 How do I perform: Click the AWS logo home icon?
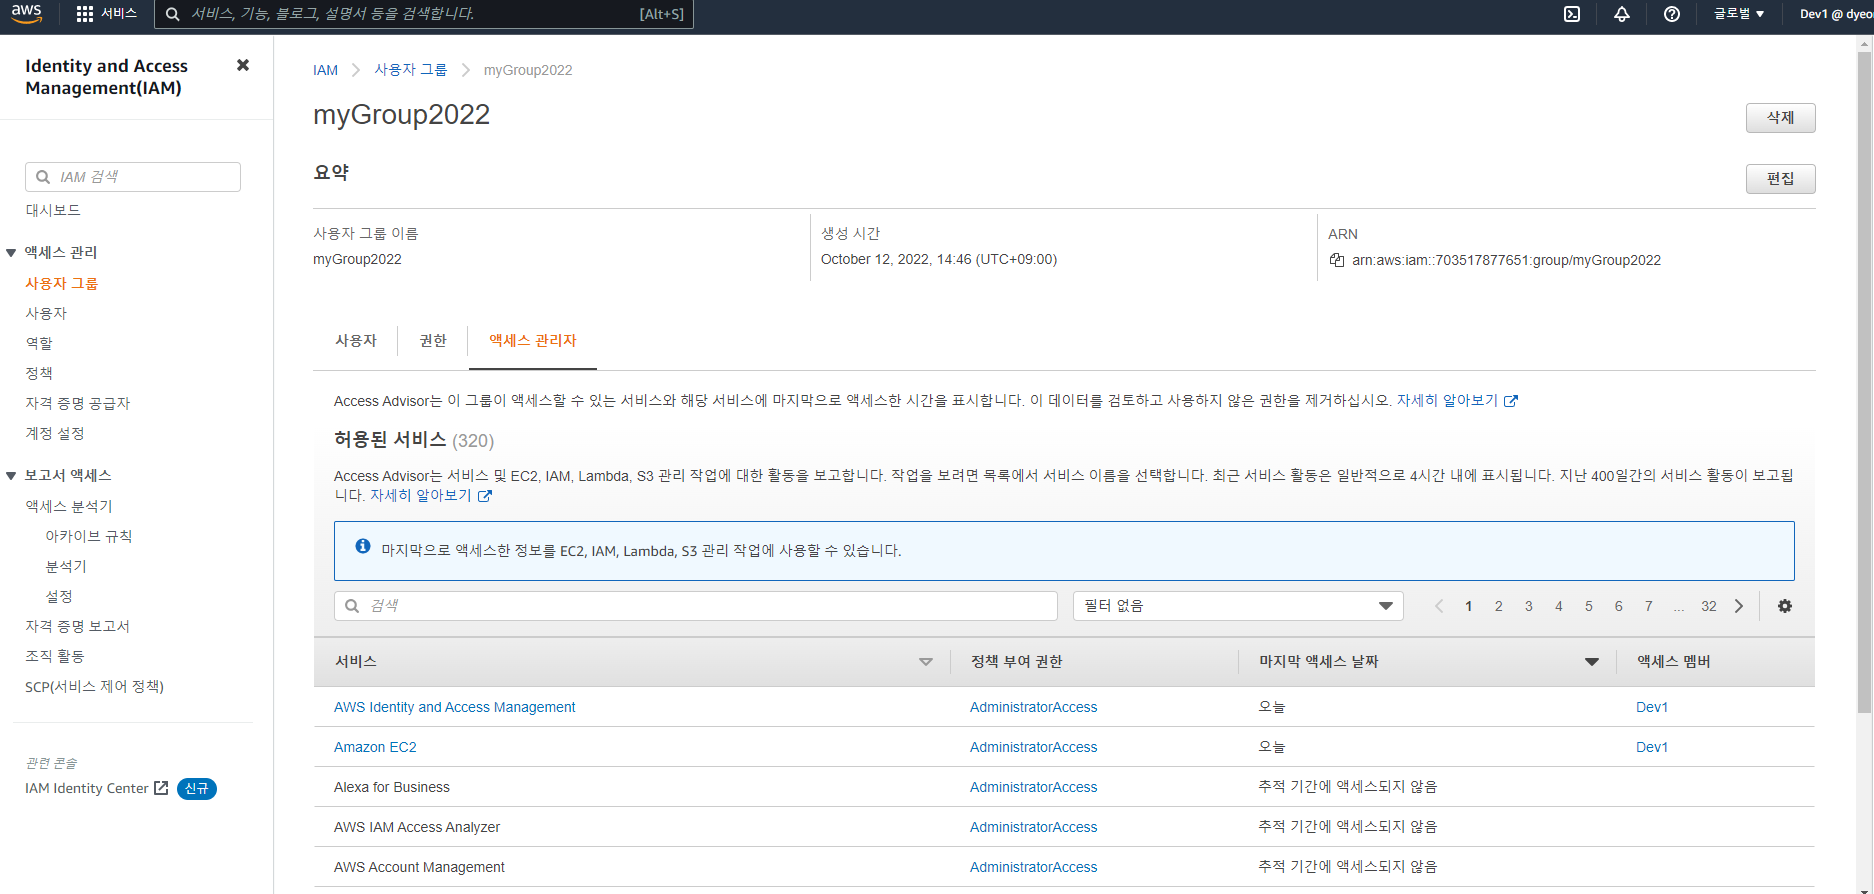click(x=27, y=13)
